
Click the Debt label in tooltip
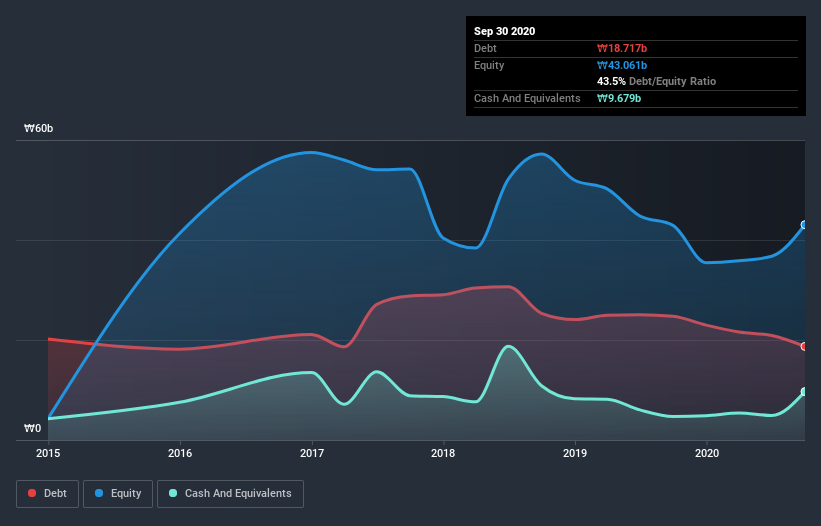(x=485, y=49)
